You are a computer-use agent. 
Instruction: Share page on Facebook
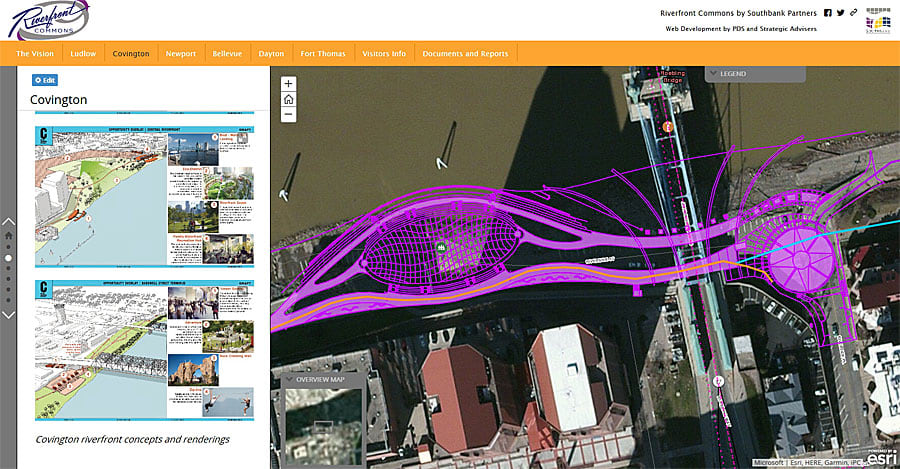828,13
